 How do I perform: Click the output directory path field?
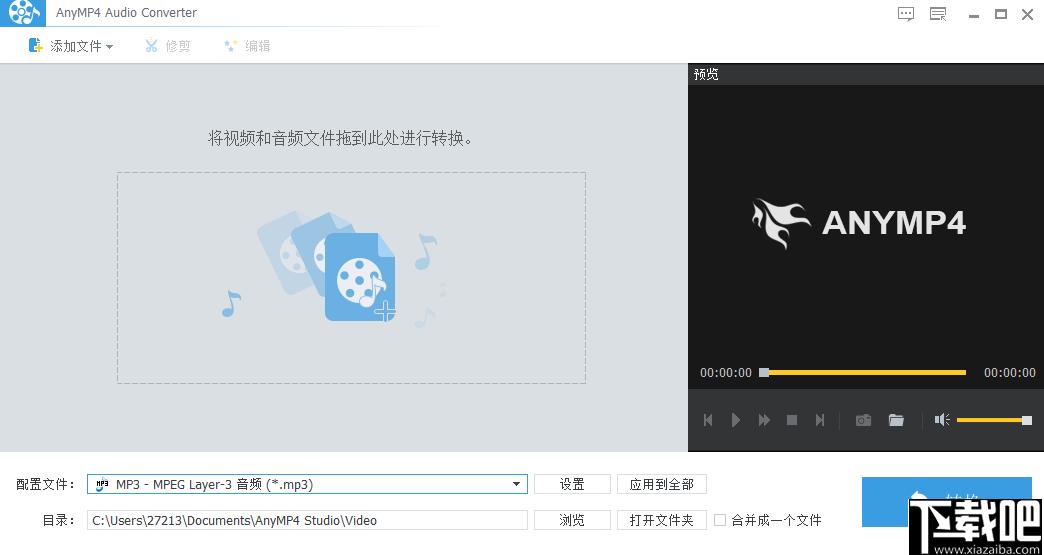pos(307,520)
